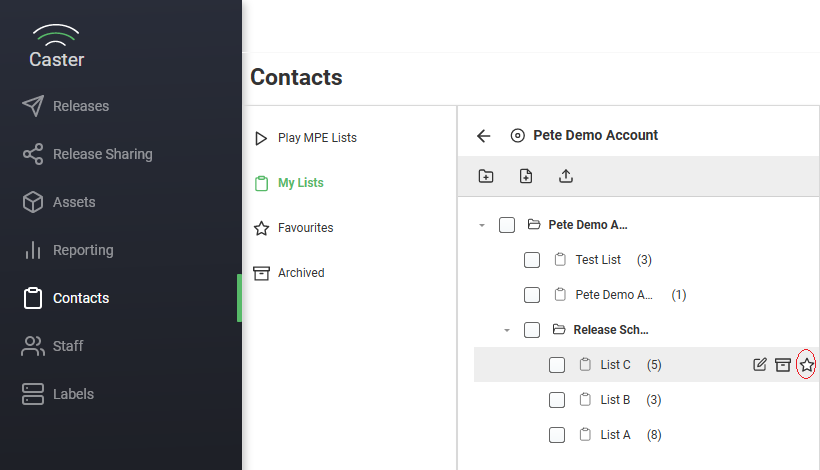Collapse the Release Sch... folder arrow

(507, 330)
